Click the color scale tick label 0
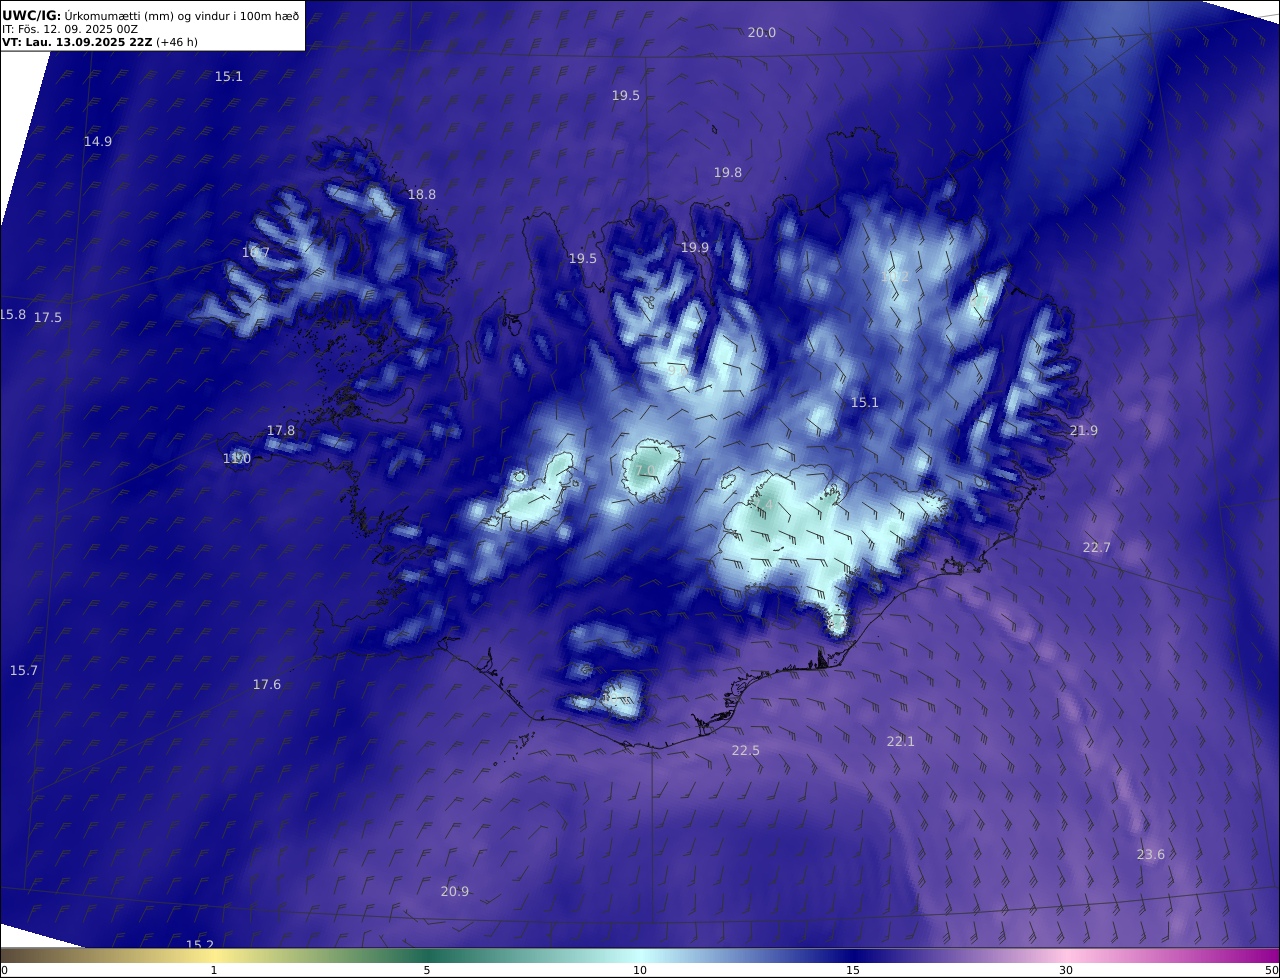 point(4,970)
